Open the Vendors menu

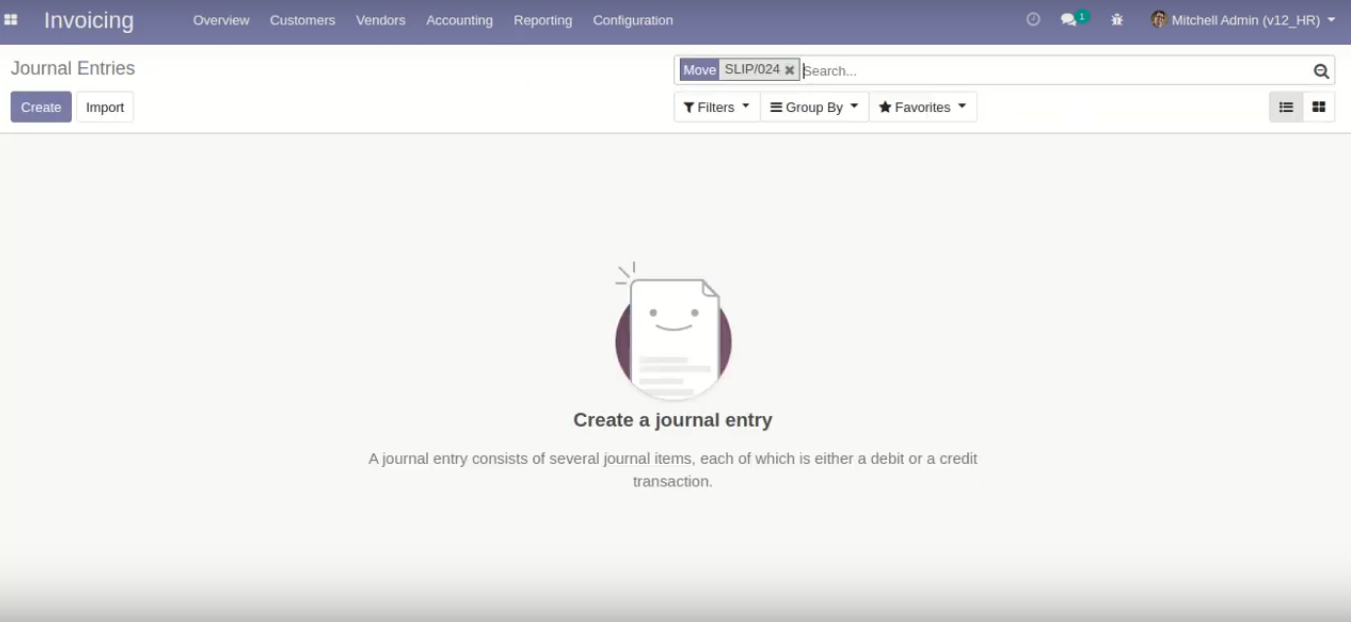[x=381, y=20]
